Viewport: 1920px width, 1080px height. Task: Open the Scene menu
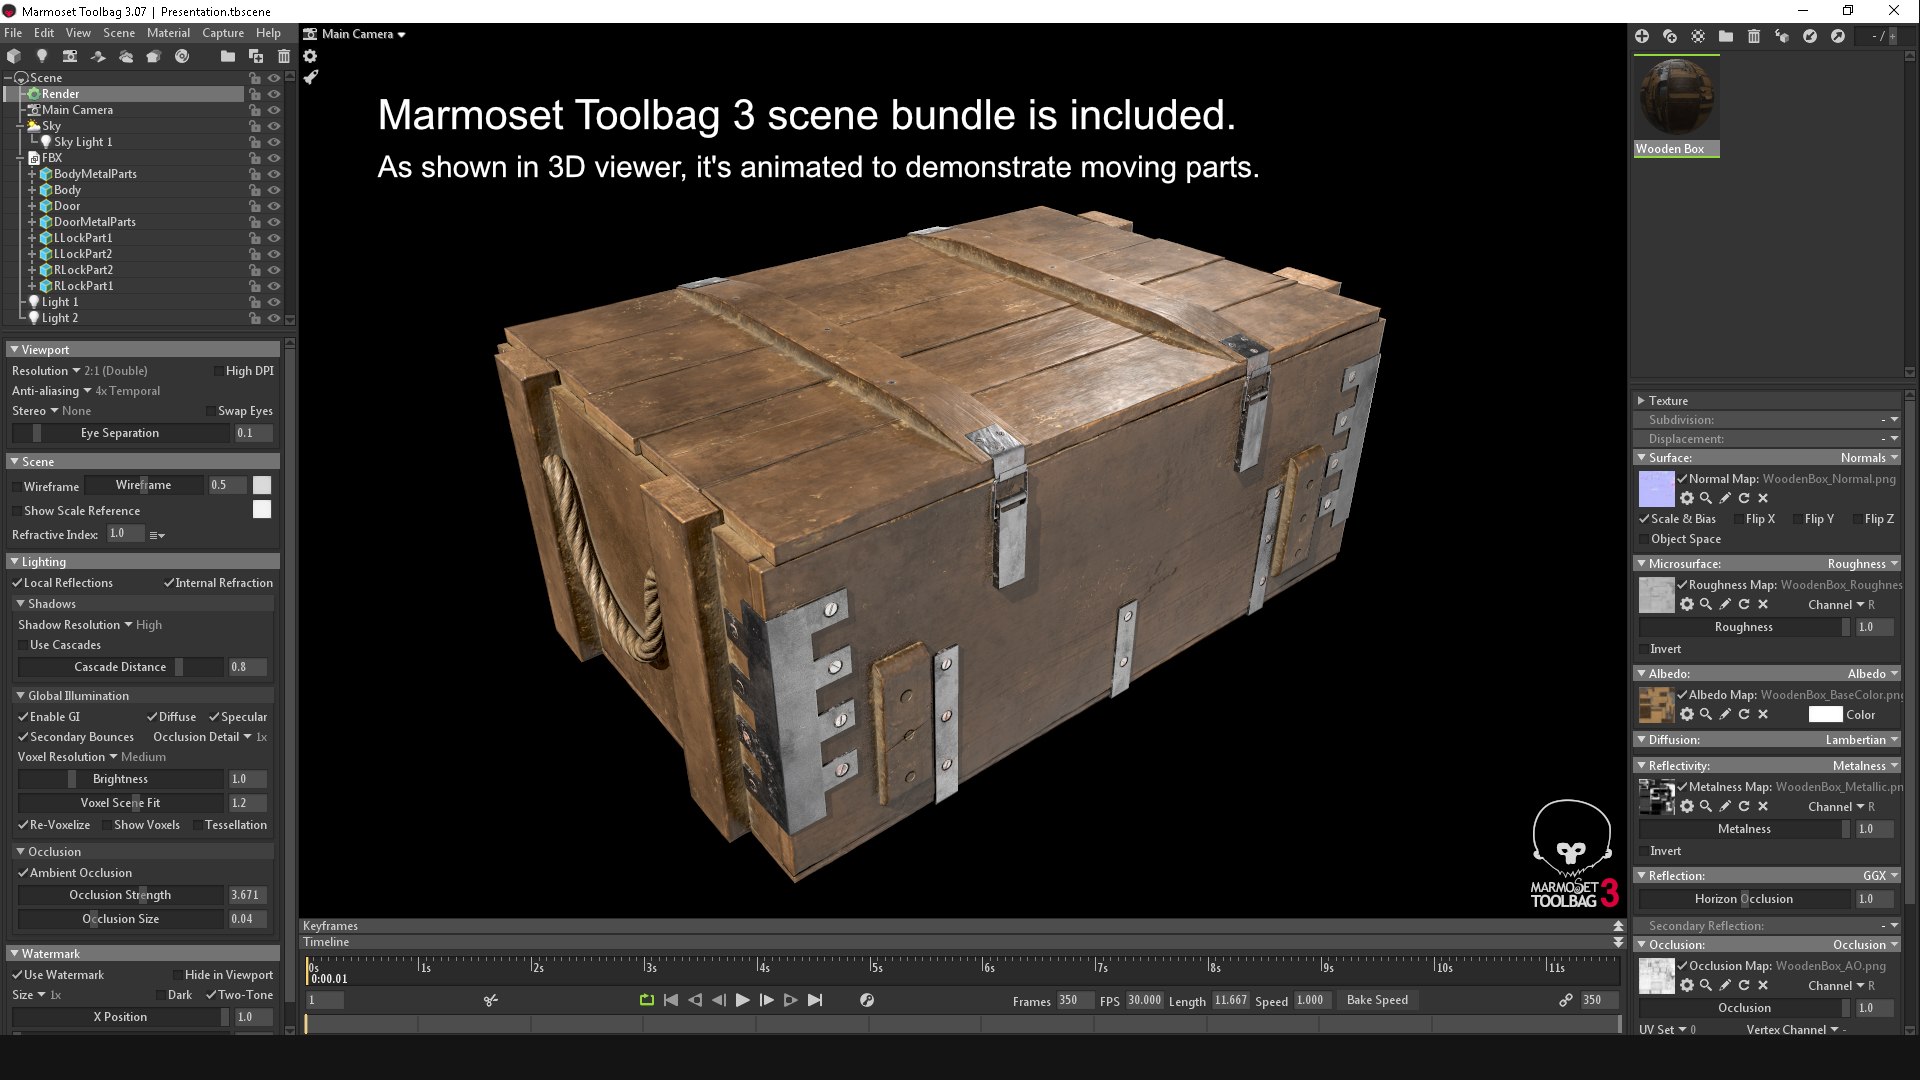coord(119,33)
